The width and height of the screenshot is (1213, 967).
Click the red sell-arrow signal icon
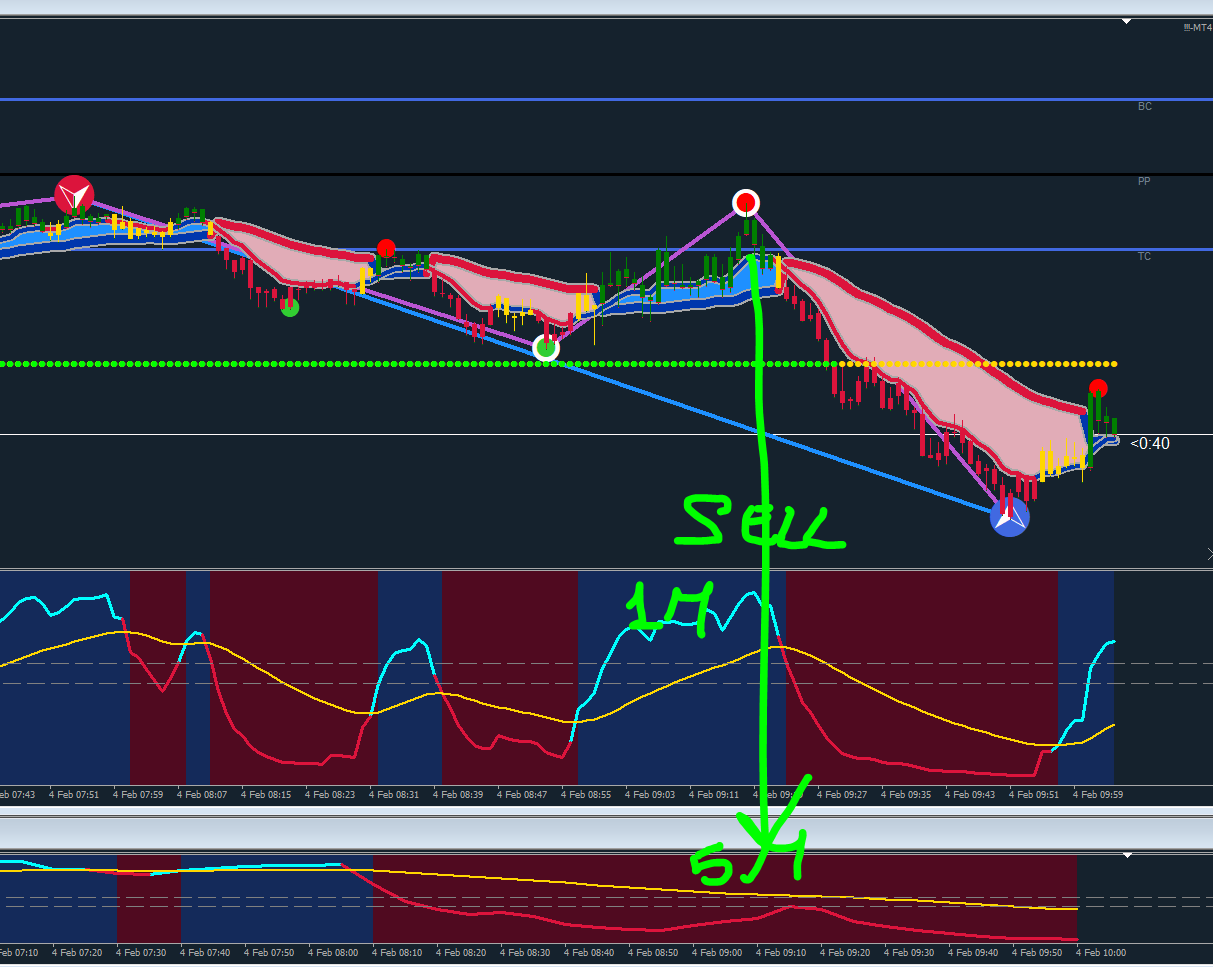74,194
